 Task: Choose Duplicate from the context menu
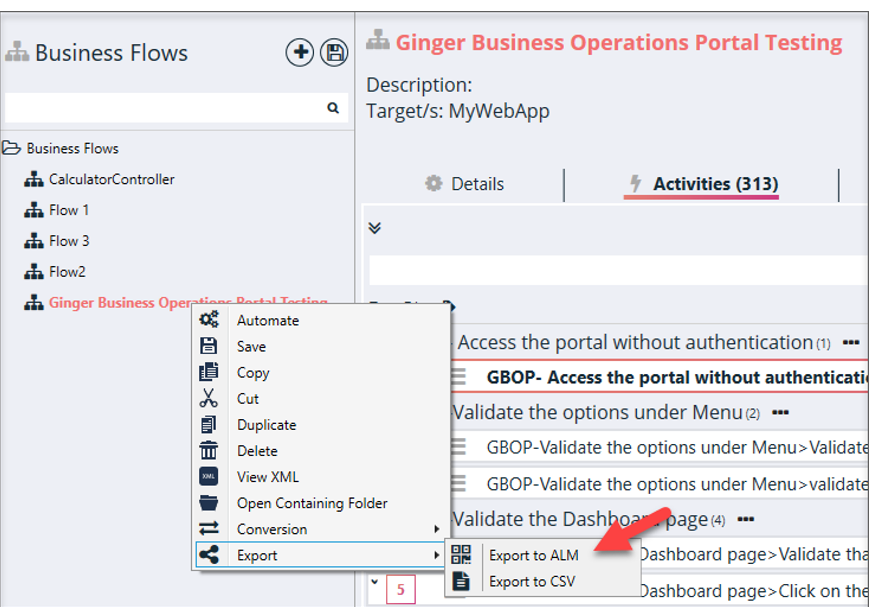266,425
